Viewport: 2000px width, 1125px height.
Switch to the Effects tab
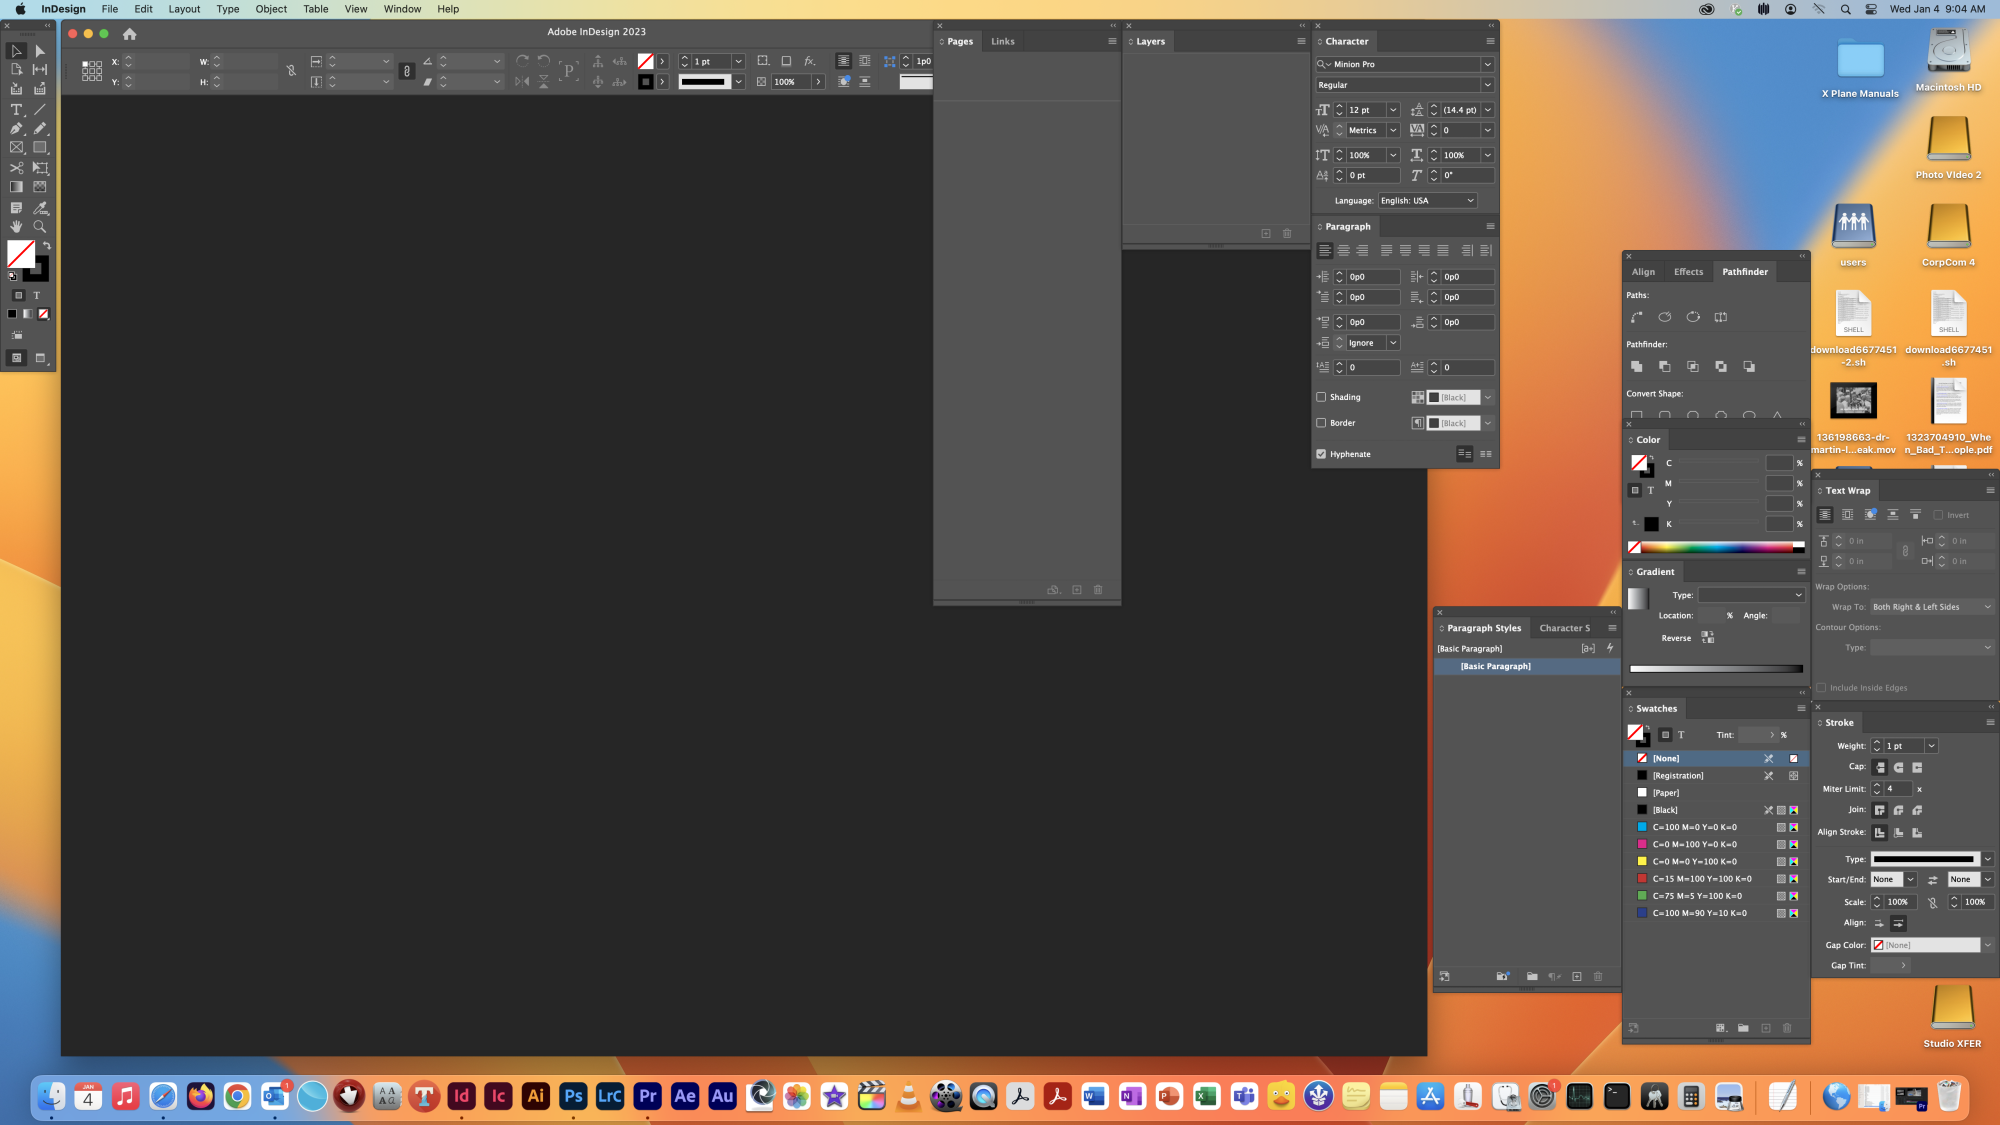pos(1688,272)
